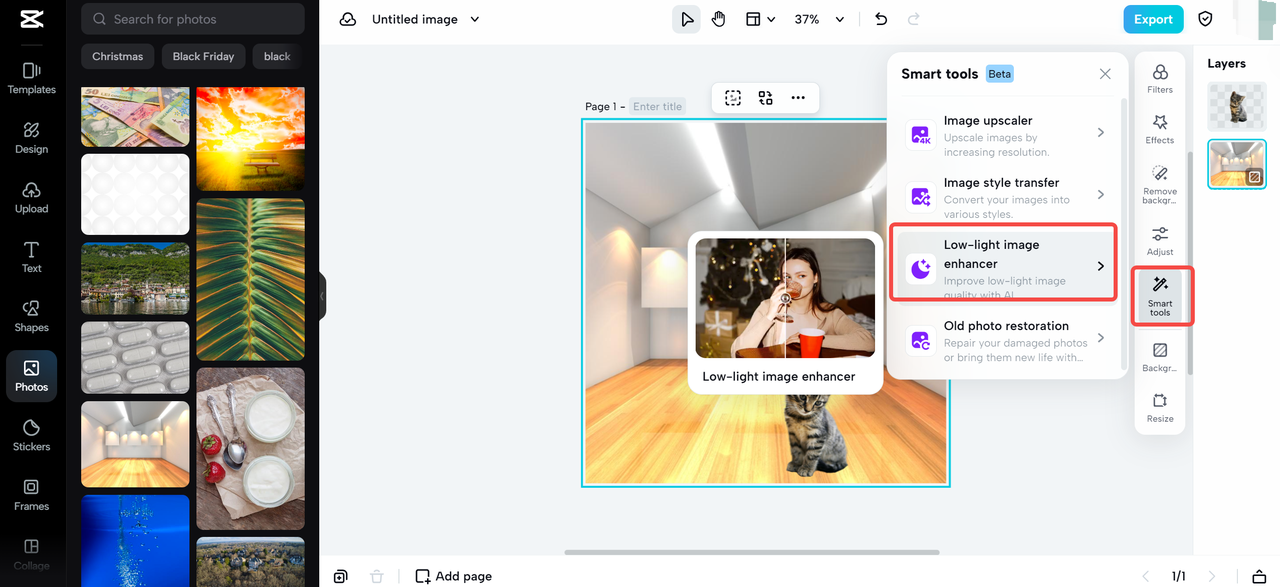
Task: Open the Collage sidebar panel
Action: [31, 554]
